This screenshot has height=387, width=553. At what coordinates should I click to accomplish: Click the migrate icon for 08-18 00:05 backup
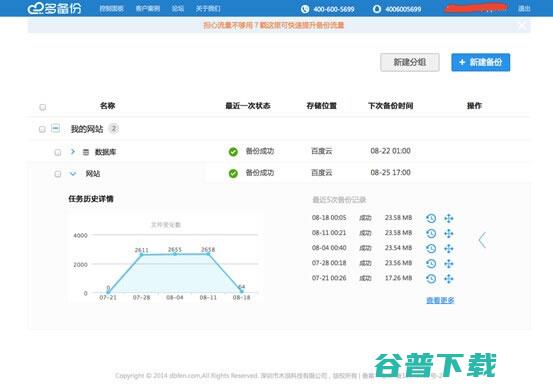coord(449,218)
